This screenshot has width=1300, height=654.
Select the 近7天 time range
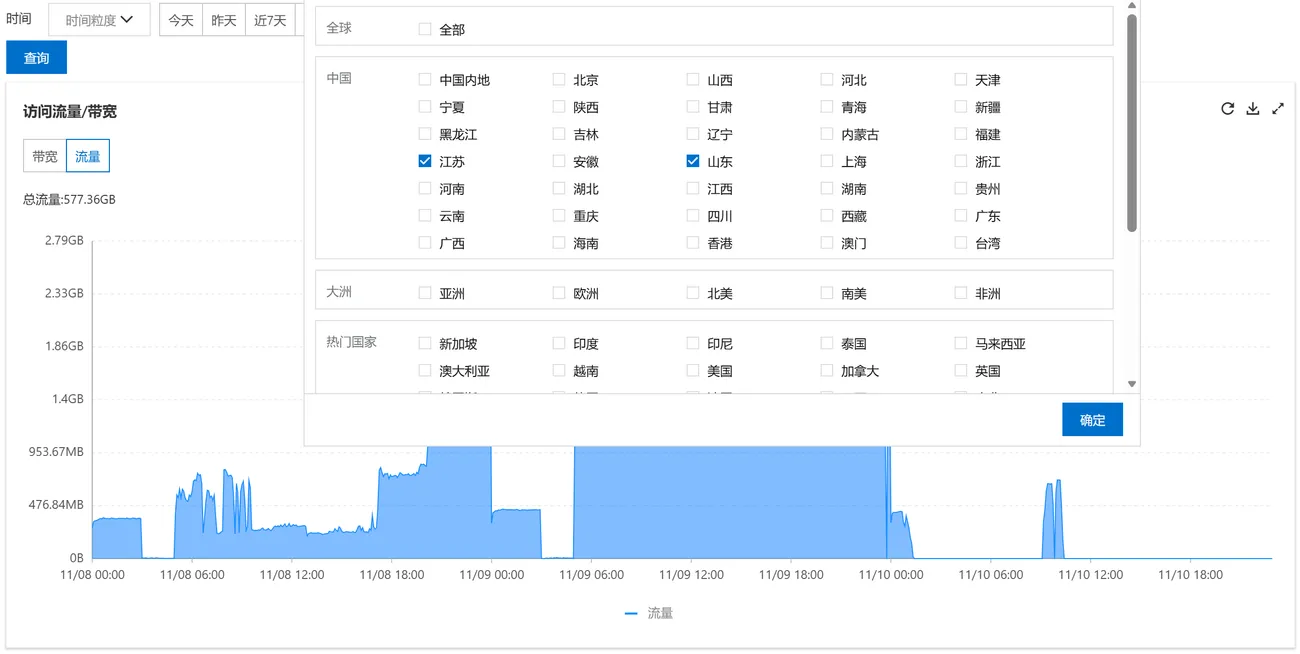pos(270,20)
